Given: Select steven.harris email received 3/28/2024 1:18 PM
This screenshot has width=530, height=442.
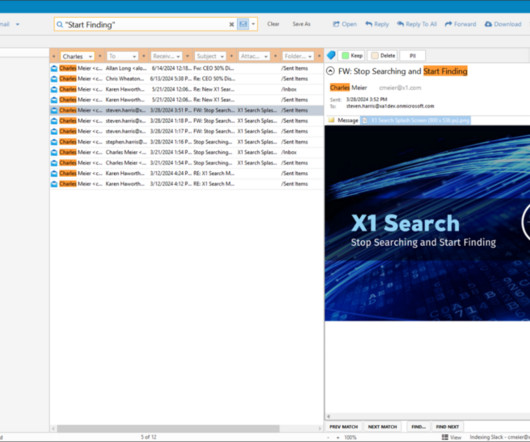Looking at the screenshot, I should [x=186, y=121].
